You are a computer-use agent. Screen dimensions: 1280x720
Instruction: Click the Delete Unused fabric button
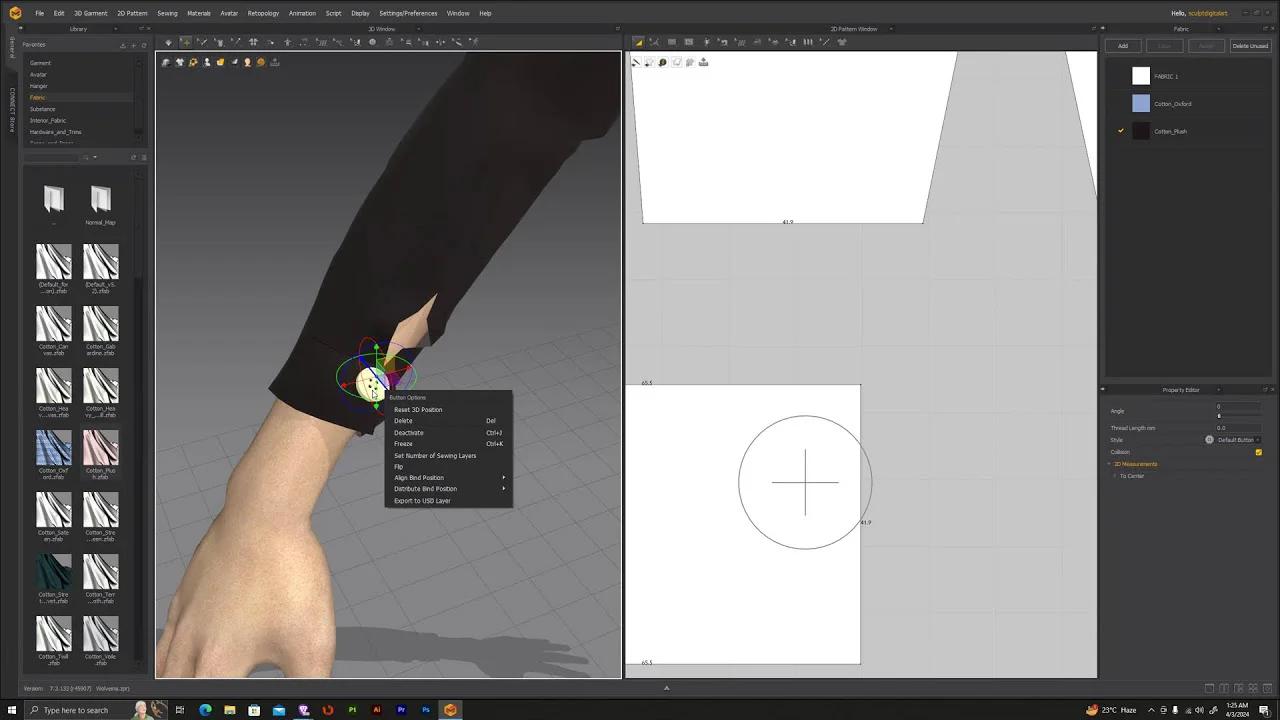point(1250,45)
